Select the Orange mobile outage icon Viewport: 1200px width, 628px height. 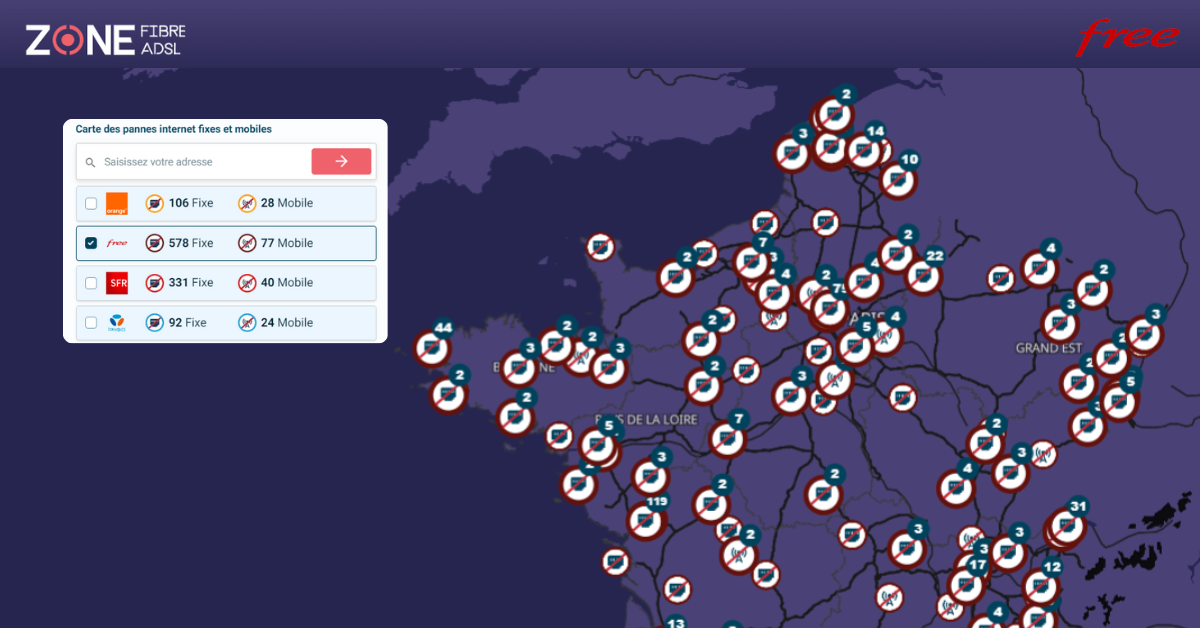(x=247, y=203)
